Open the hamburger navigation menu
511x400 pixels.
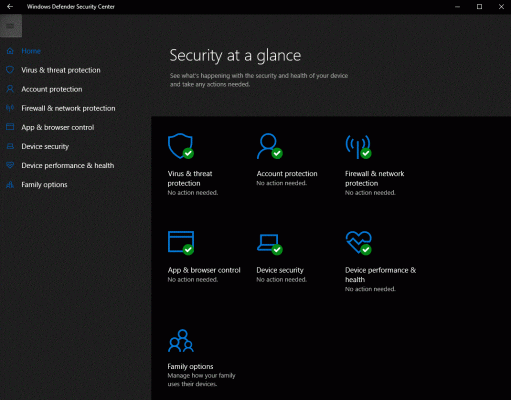[11, 26]
